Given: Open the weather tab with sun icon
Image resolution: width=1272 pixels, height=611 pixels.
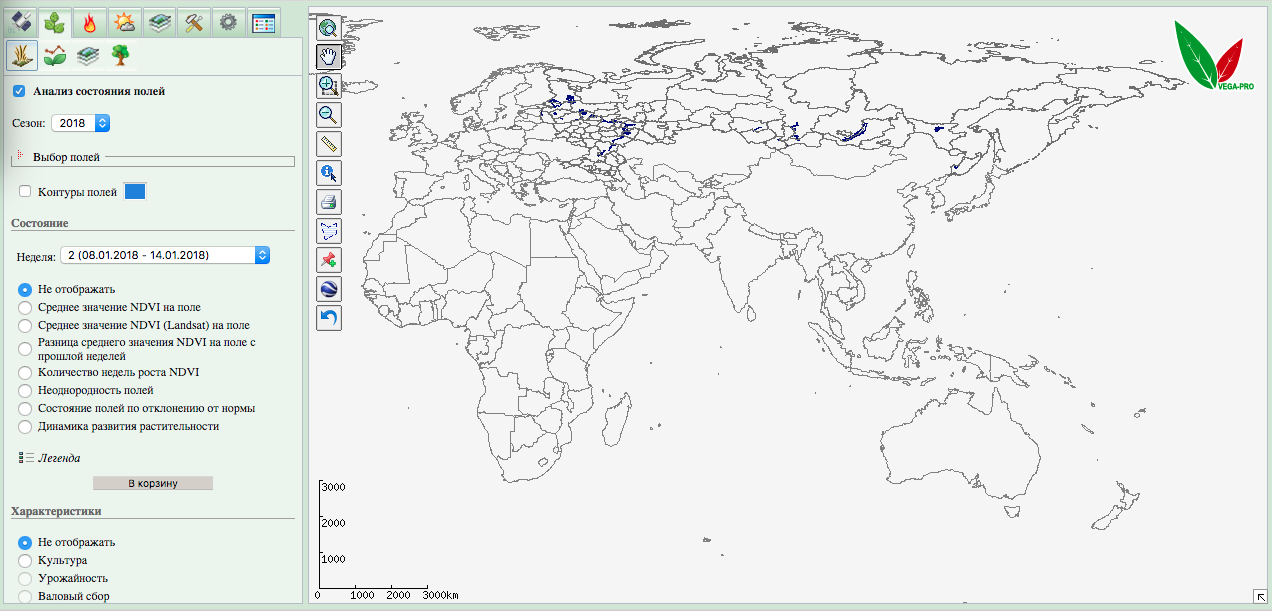Looking at the screenshot, I should [x=124, y=21].
